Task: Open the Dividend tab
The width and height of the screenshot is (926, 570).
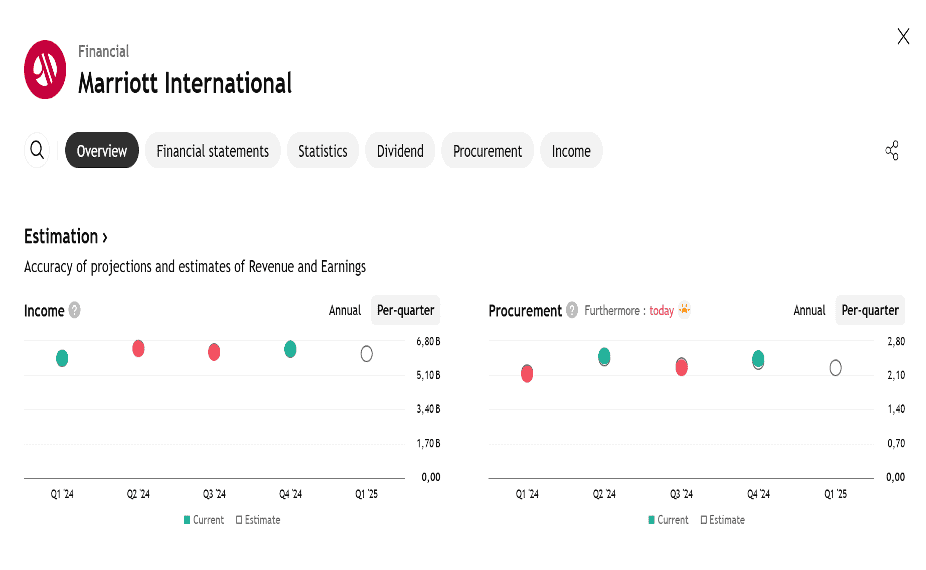Action: 400,151
